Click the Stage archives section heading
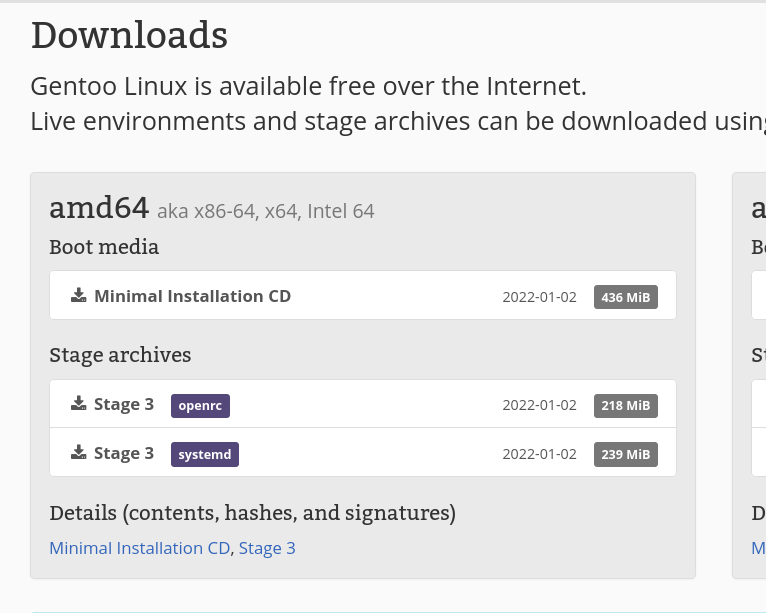The width and height of the screenshot is (766, 613). tap(120, 355)
